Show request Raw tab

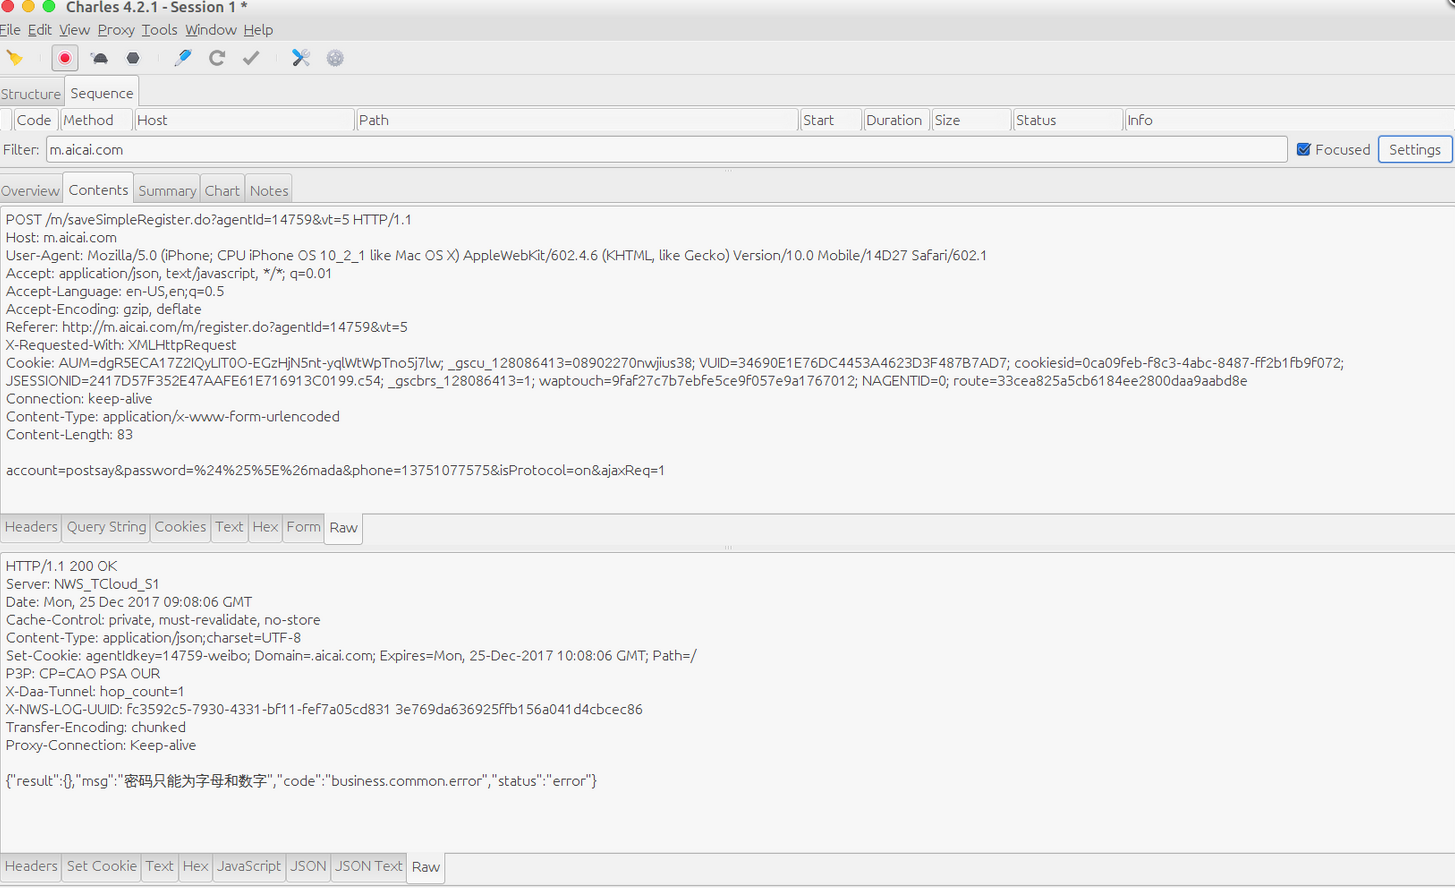(343, 528)
